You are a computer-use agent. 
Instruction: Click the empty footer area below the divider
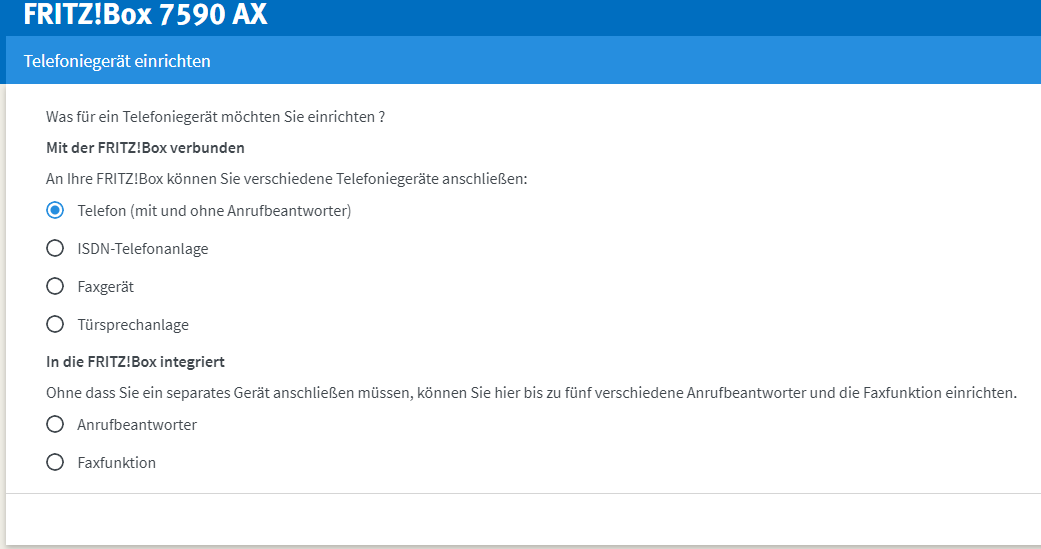point(523,519)
